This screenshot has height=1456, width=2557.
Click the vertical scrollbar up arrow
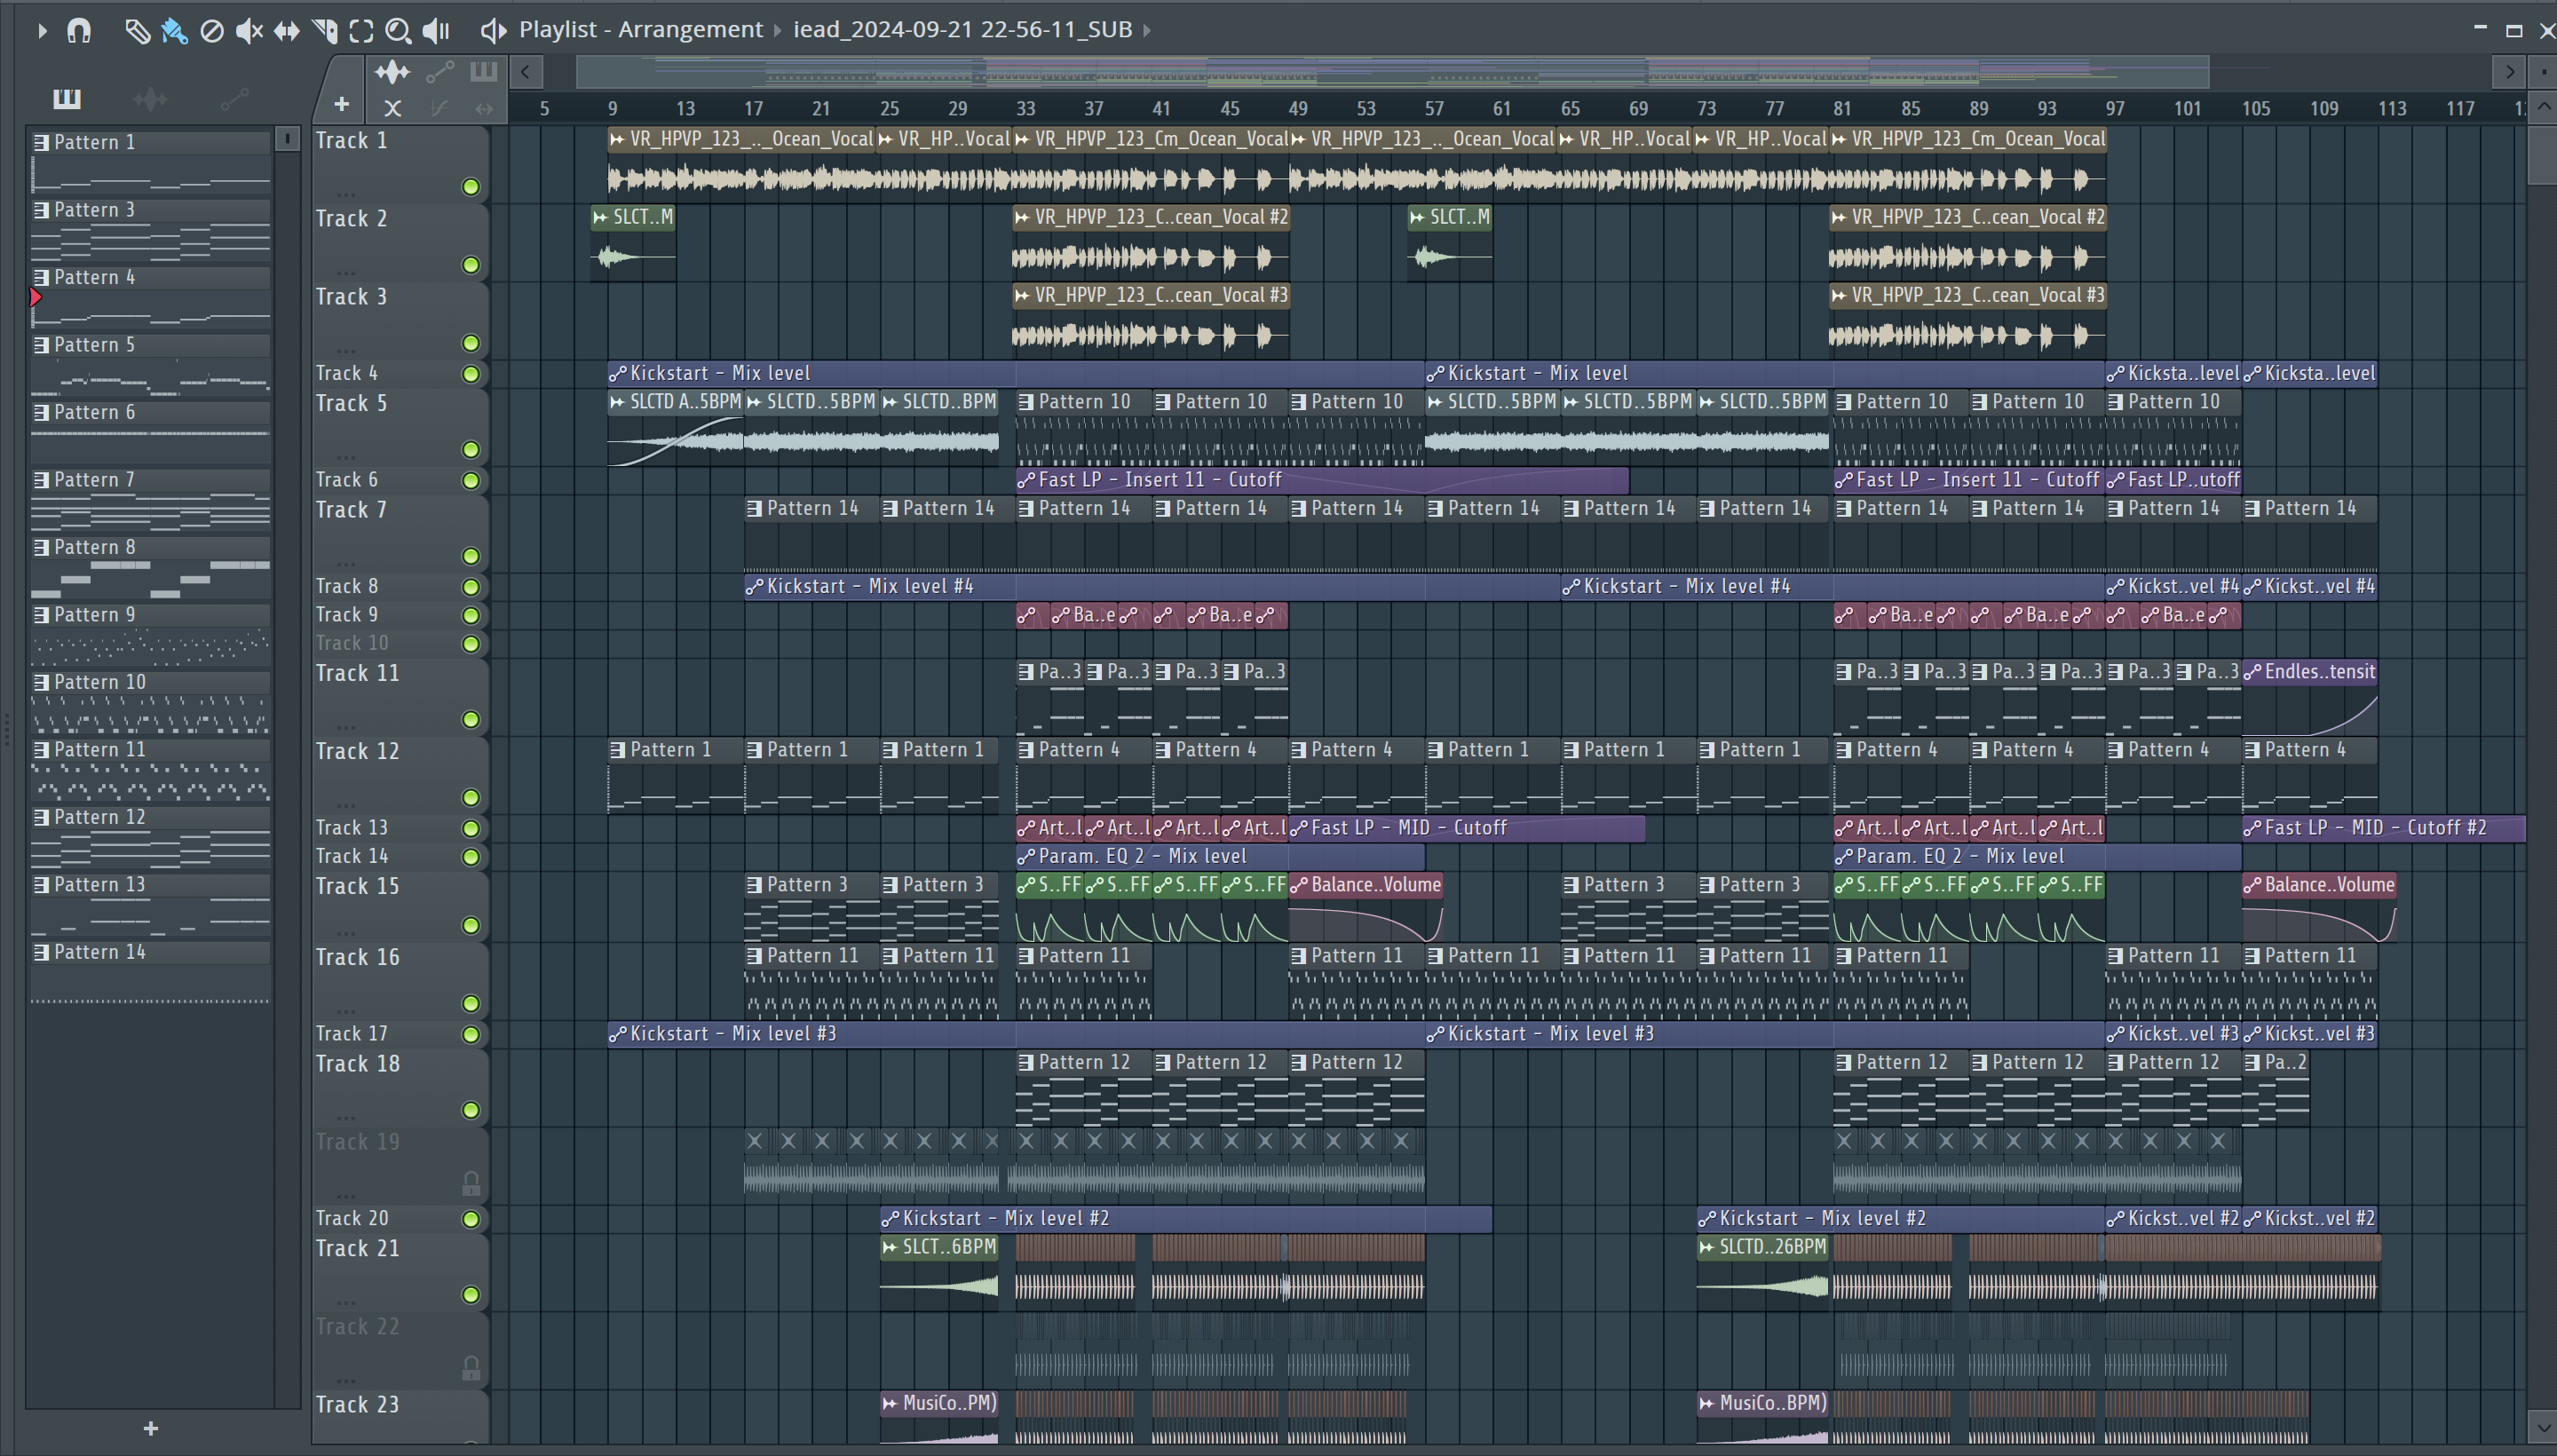pyautogui.click(x=2541, y=106)
